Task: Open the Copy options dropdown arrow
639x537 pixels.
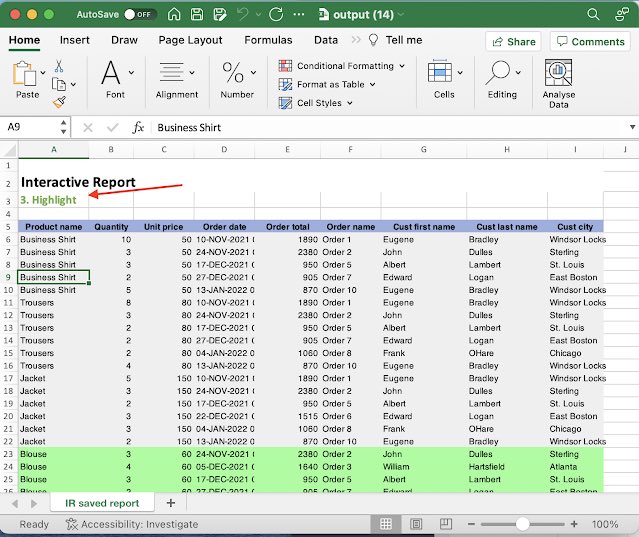Action: point(73,85)
